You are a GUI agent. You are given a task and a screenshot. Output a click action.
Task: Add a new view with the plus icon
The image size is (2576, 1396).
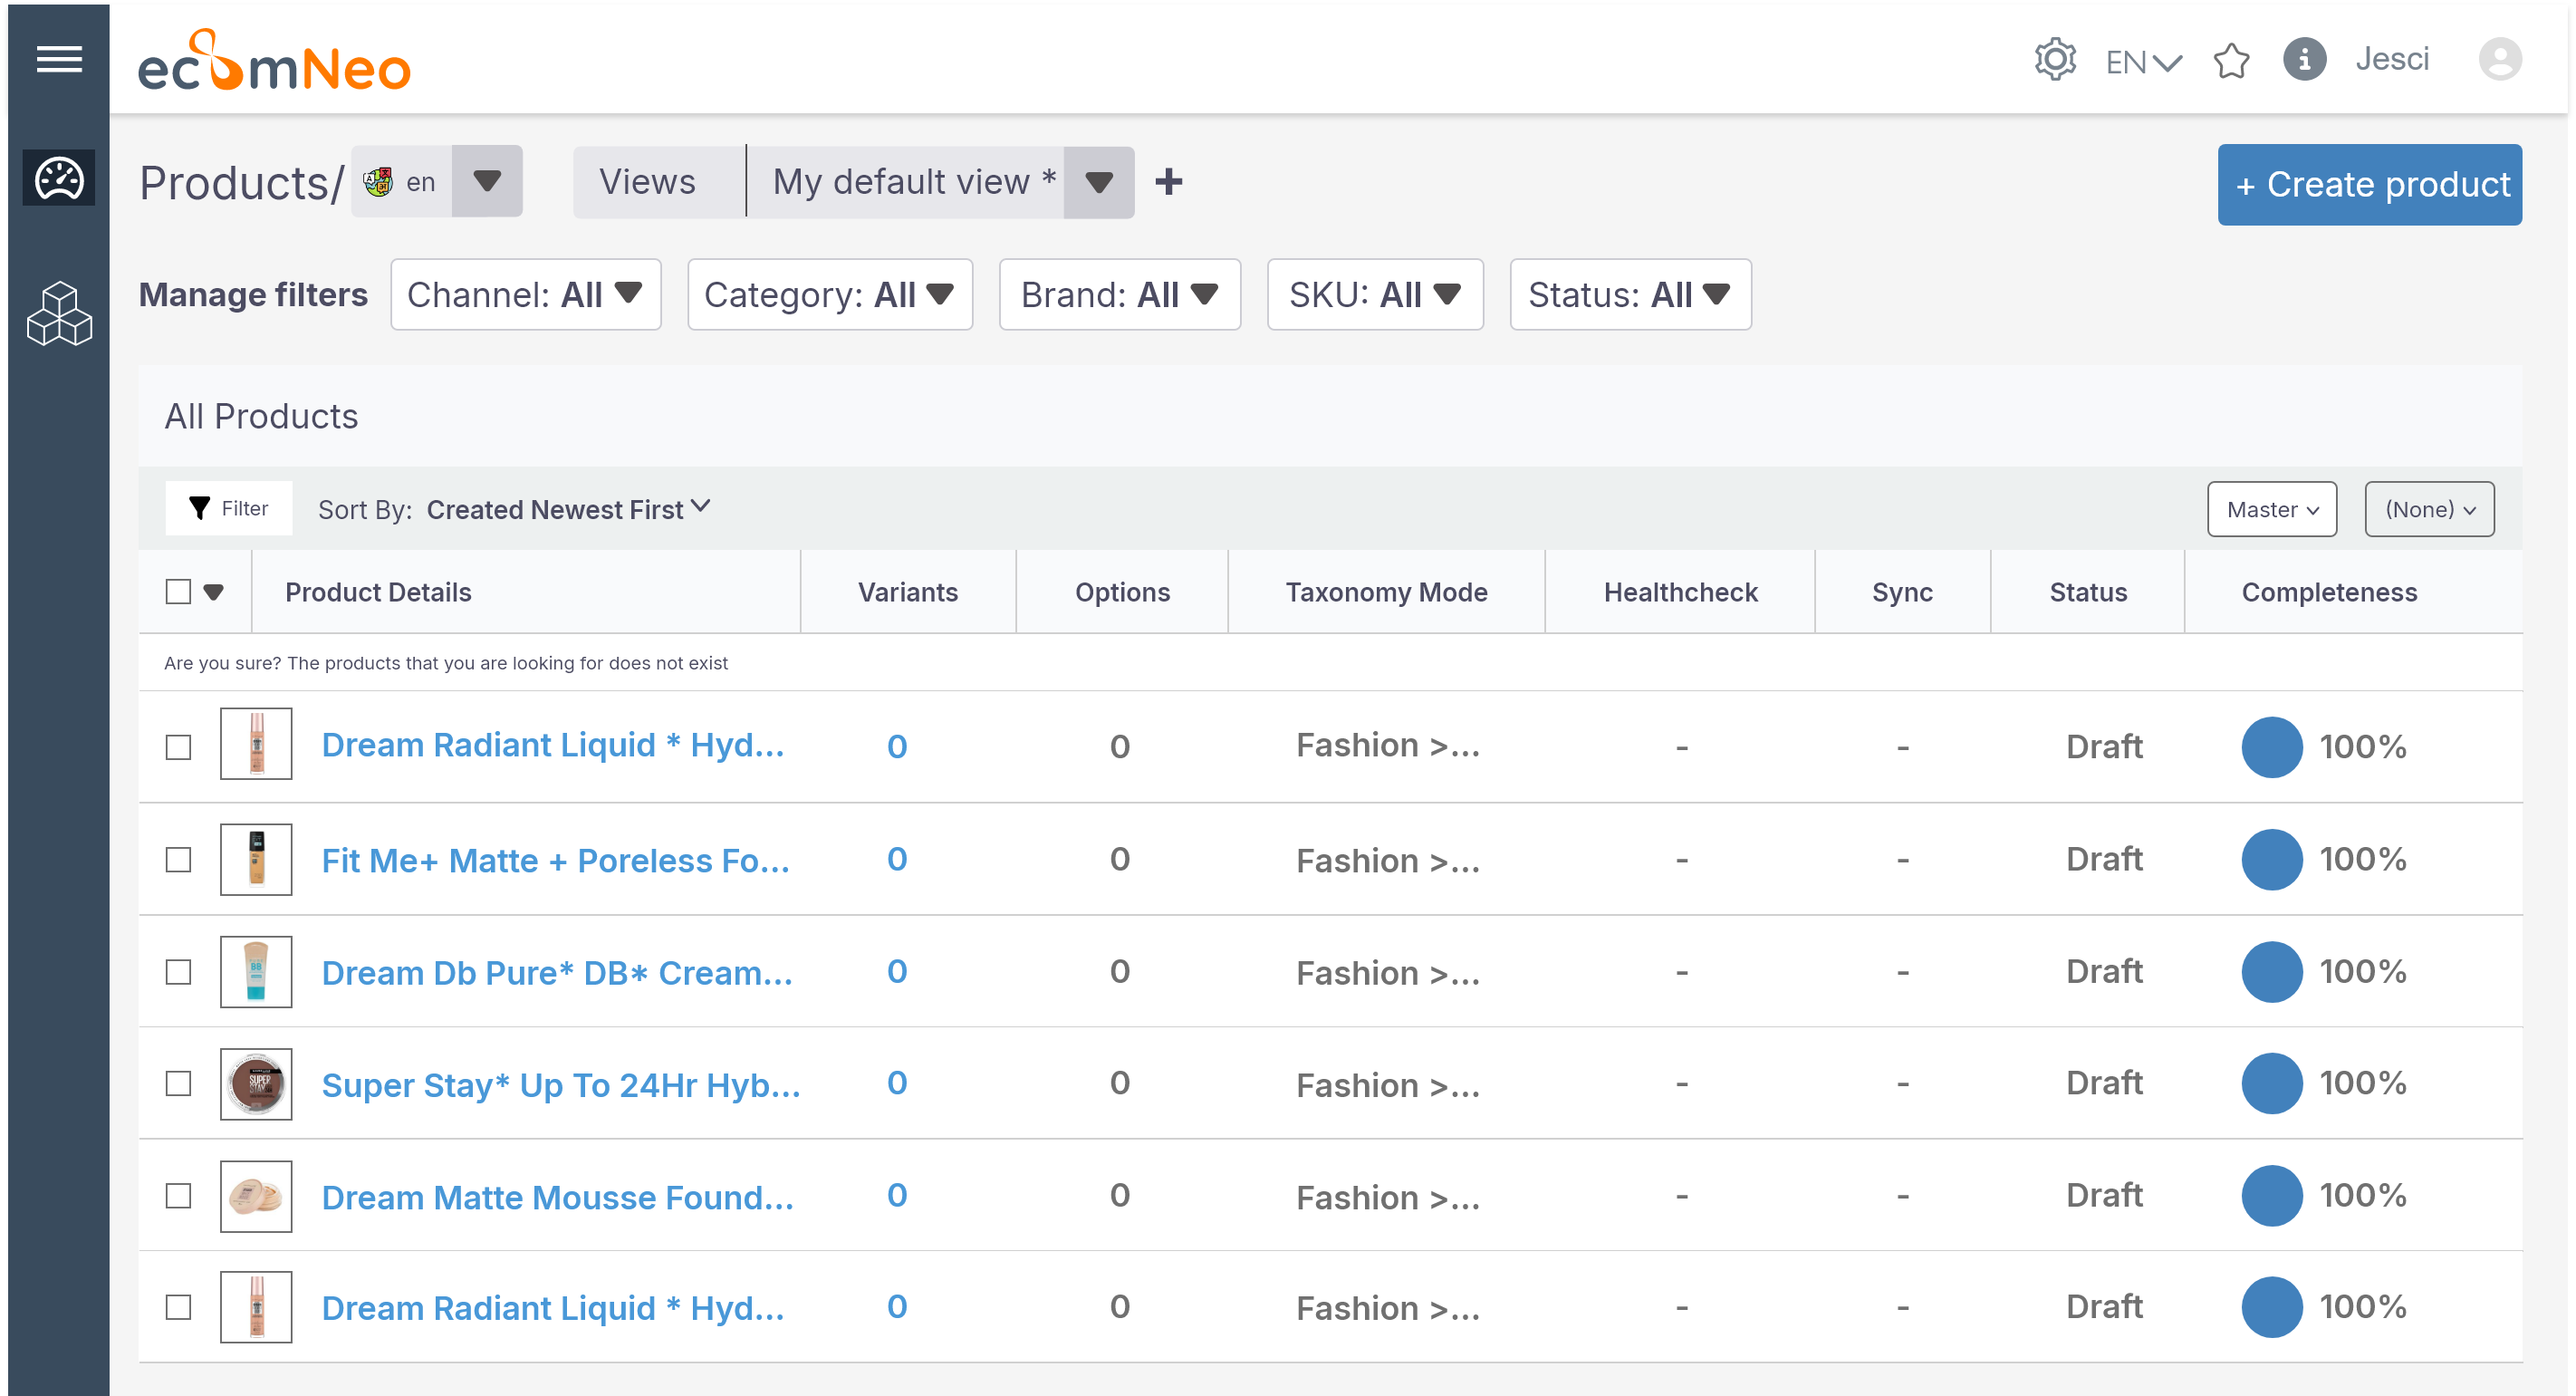point(1169,182)
